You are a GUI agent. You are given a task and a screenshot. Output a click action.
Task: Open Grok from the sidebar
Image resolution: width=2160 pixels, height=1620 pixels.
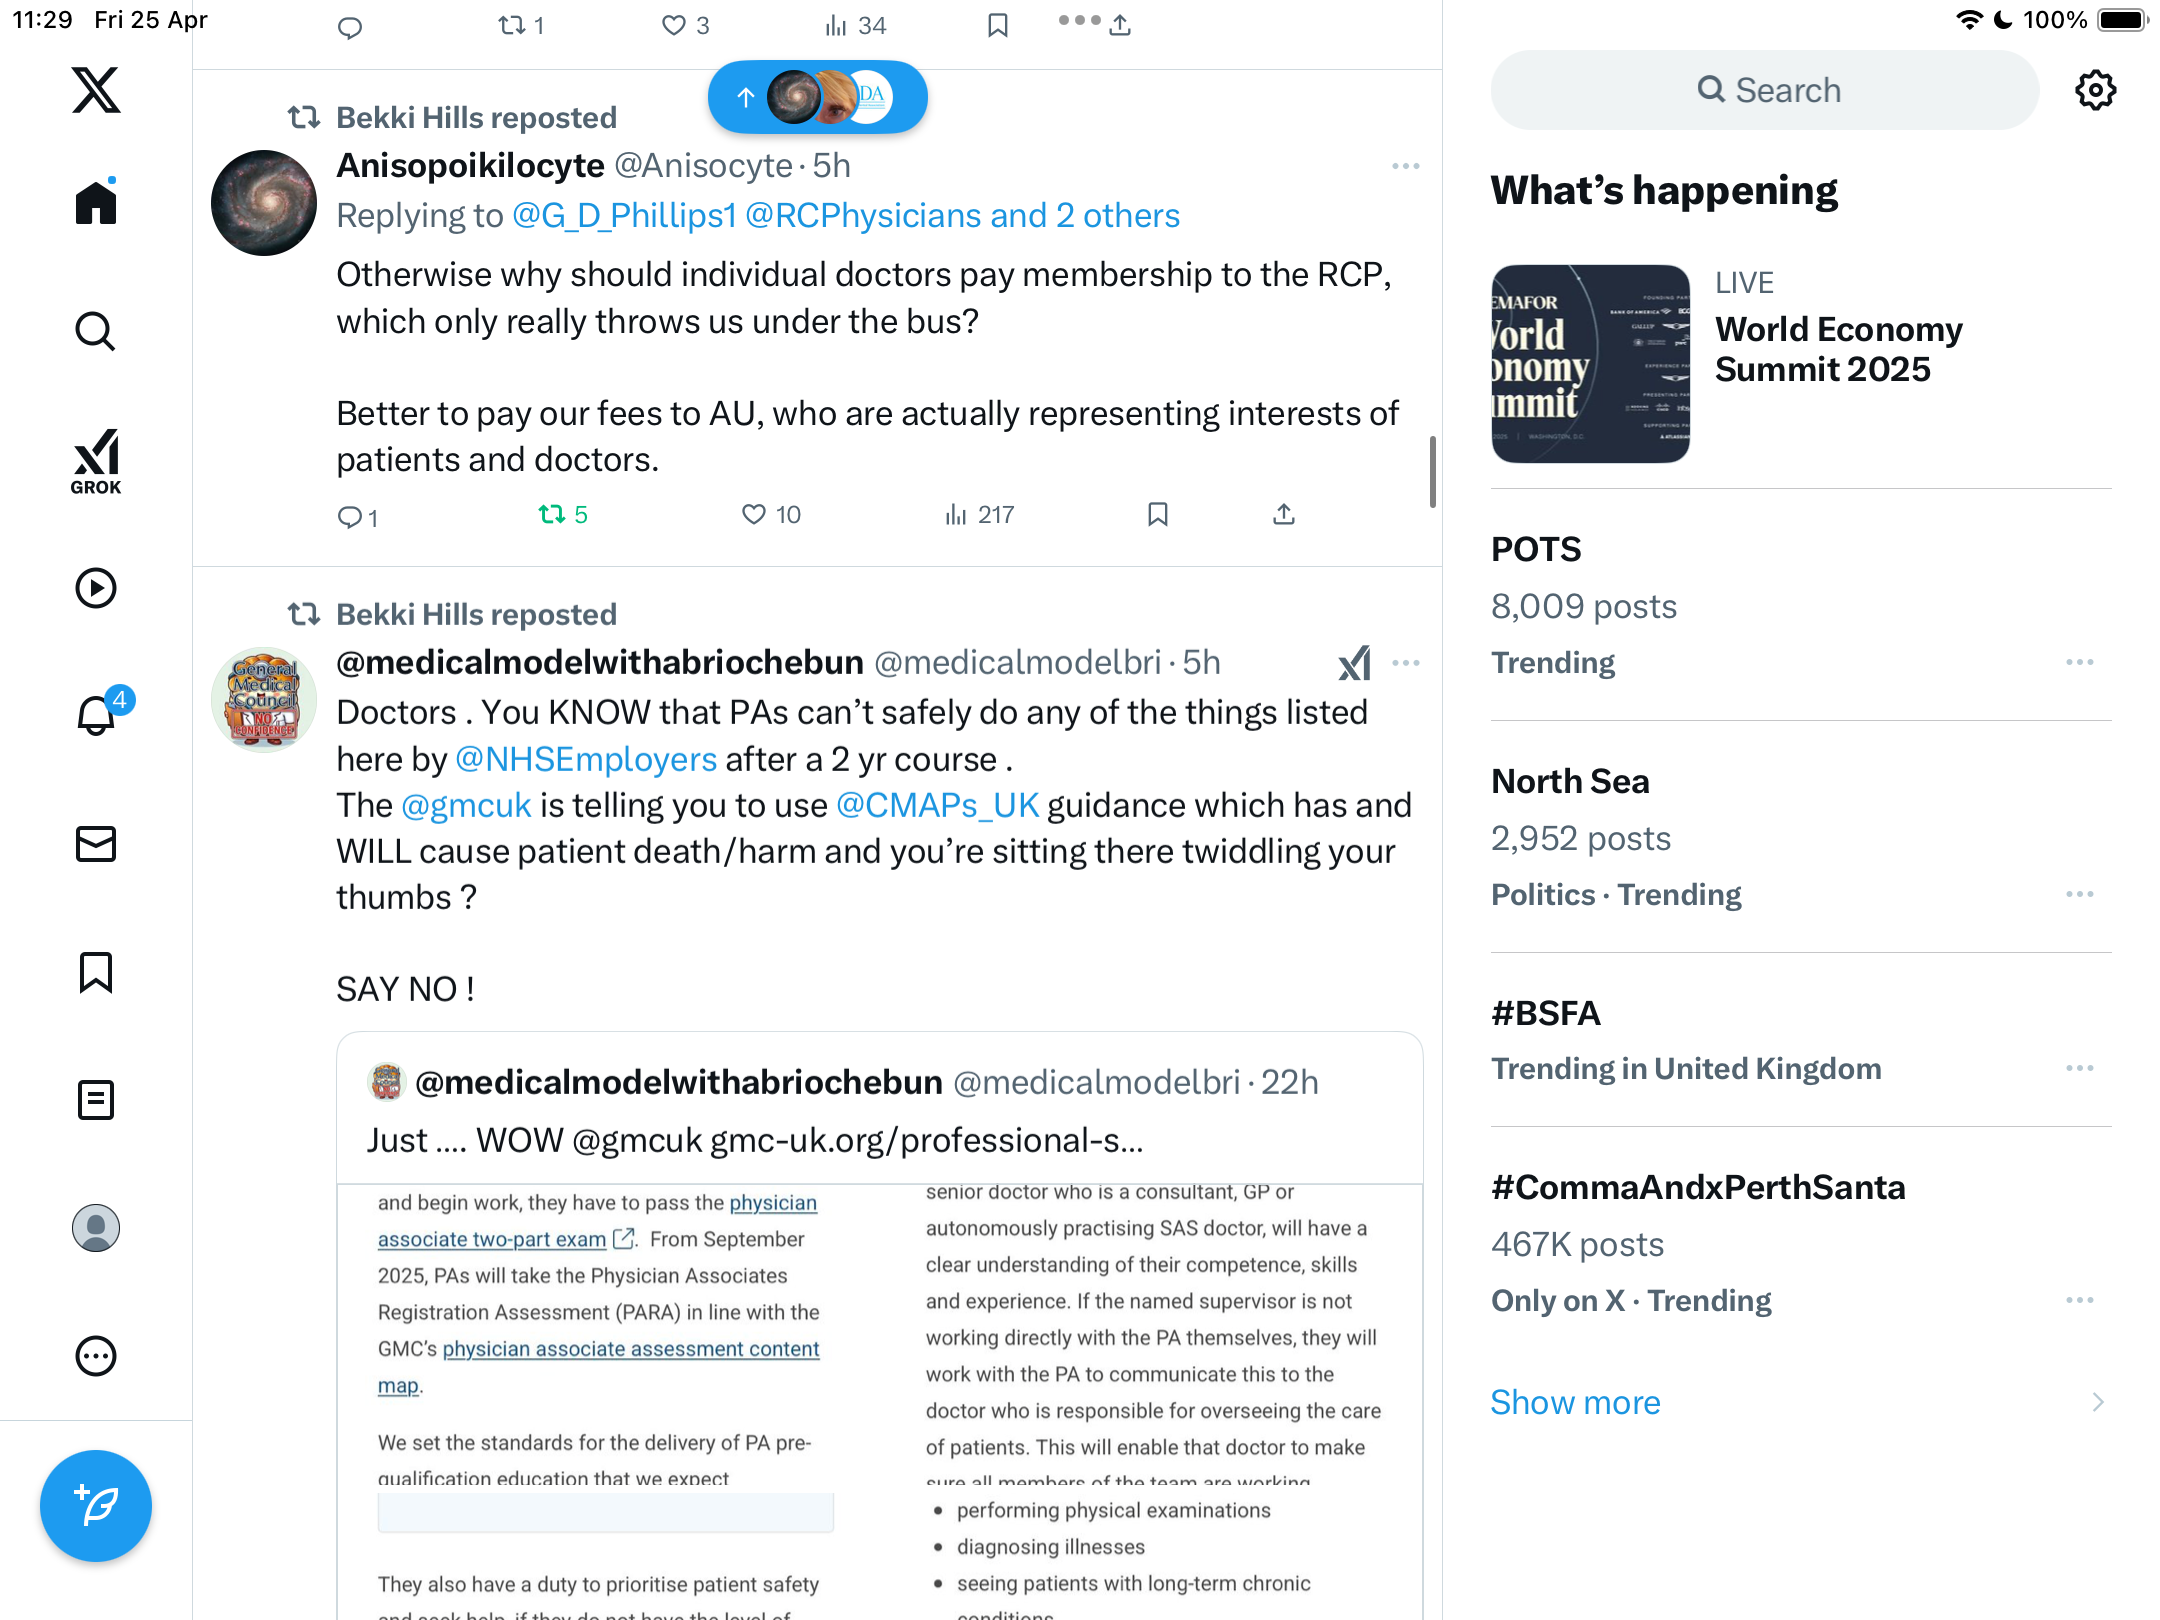tap(96, 461)
